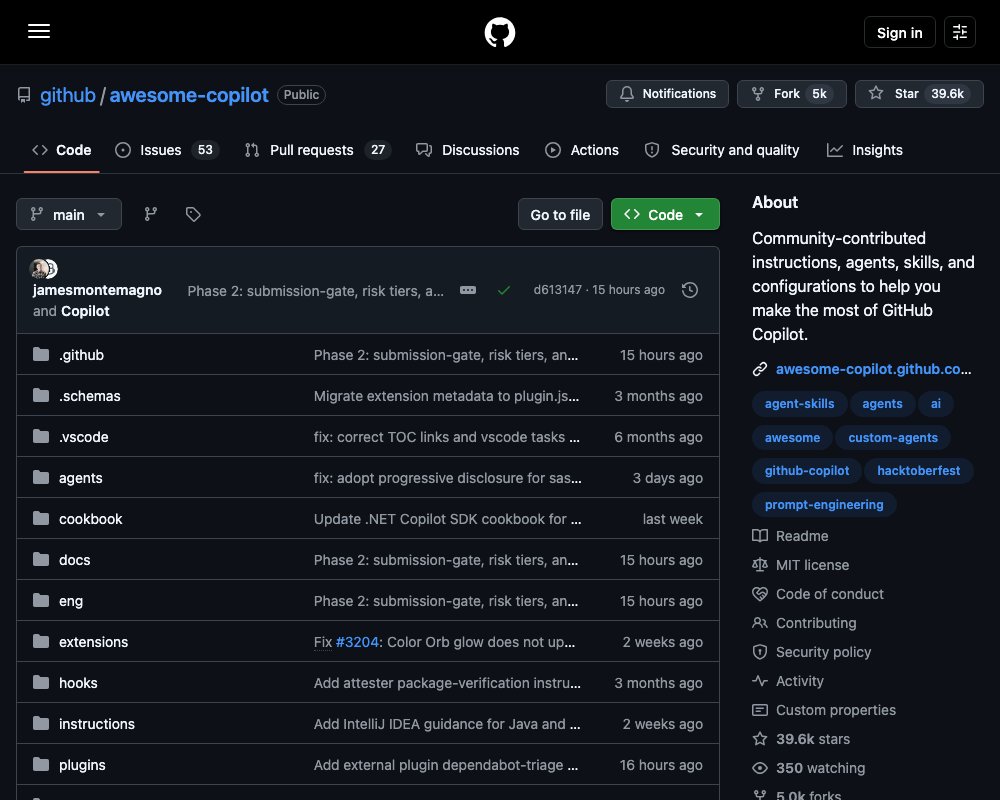1000x800 pixels.
Task: Click the Go to file button
Action: (x=560, y=214)
